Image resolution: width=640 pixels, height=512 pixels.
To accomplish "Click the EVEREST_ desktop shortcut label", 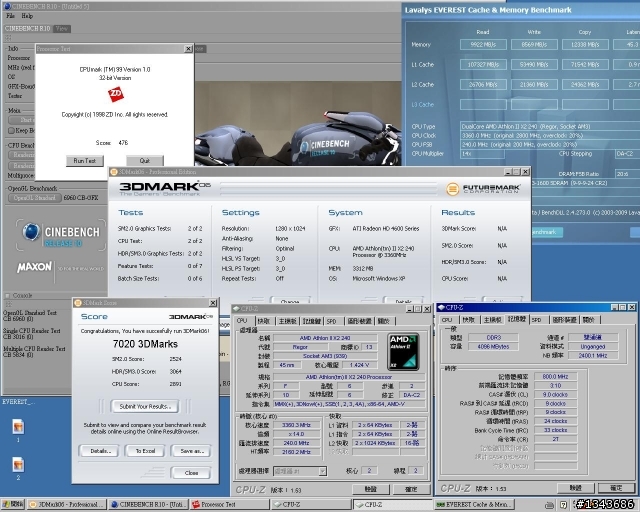I will click(18, 402).
